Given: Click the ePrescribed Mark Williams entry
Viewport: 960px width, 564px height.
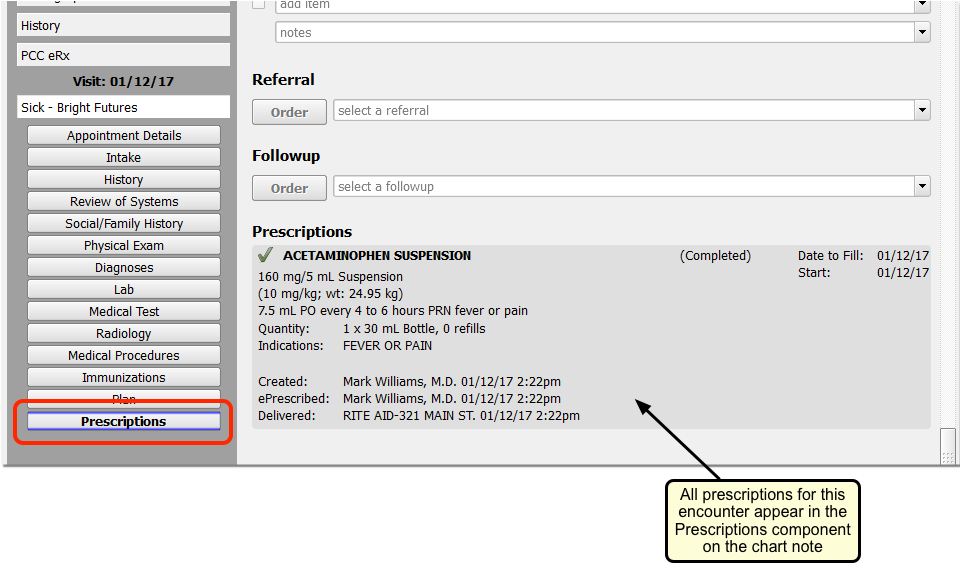Looking at the screenshot, I should click(x=452, y=399).
